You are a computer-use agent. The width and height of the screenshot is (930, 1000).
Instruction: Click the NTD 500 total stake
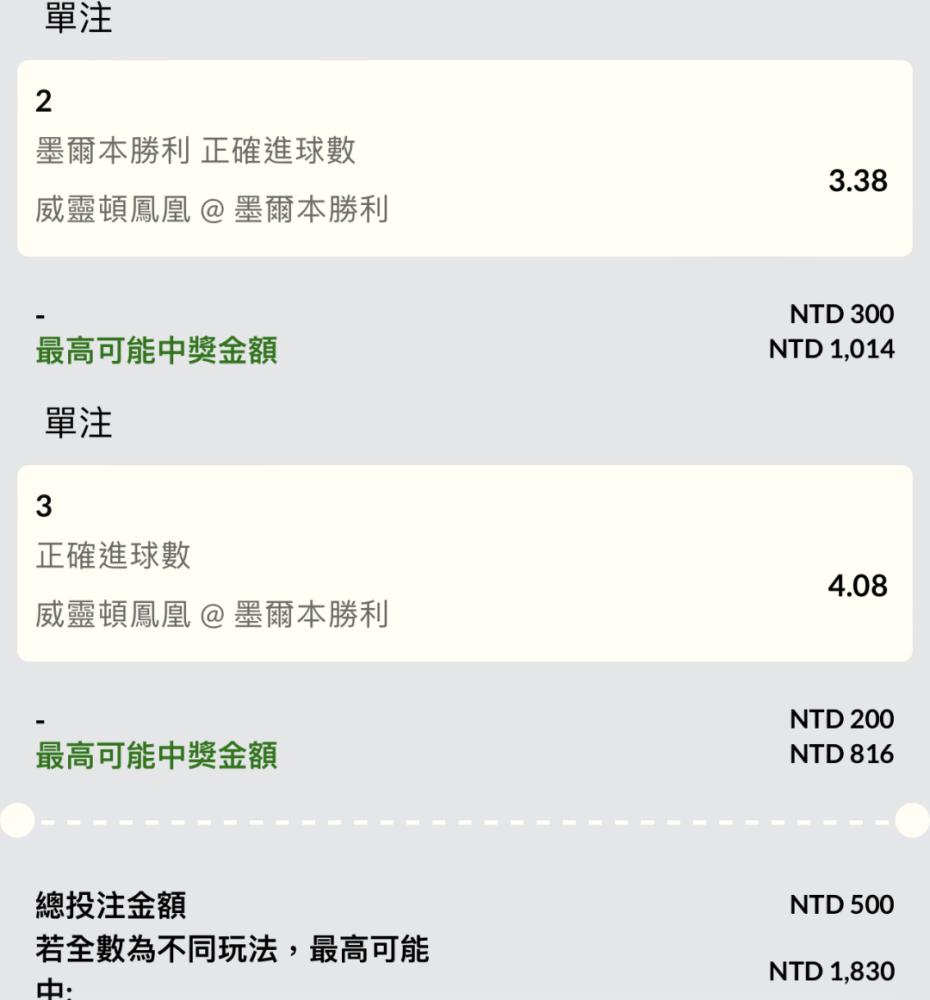pyautogui.click(x=842, y=904)
